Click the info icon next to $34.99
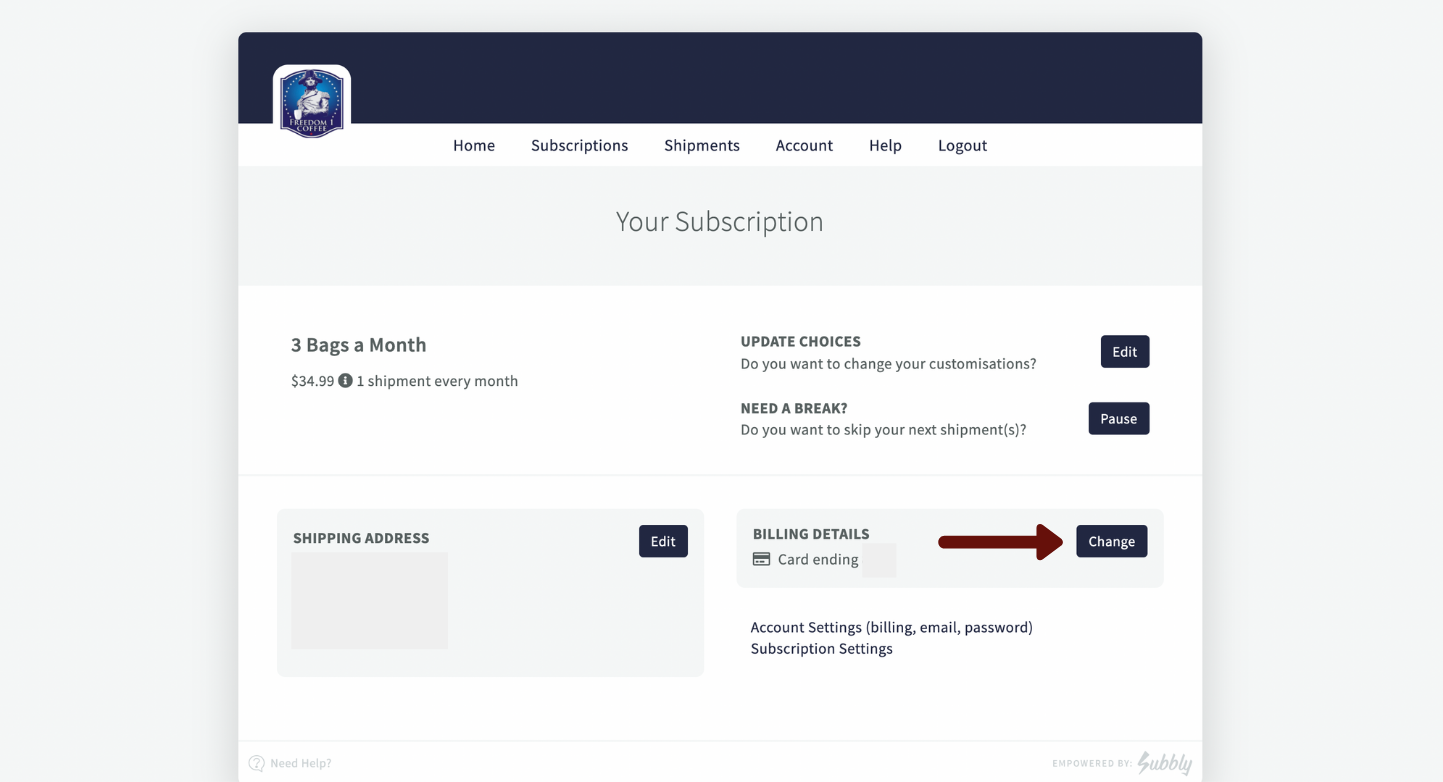This screenshot has width=1443, height=782. (x=346, y=381)
